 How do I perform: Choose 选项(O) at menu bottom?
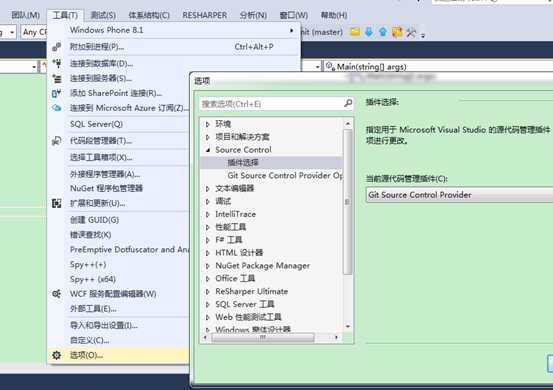pyautogui.click(x=118, y=355)
